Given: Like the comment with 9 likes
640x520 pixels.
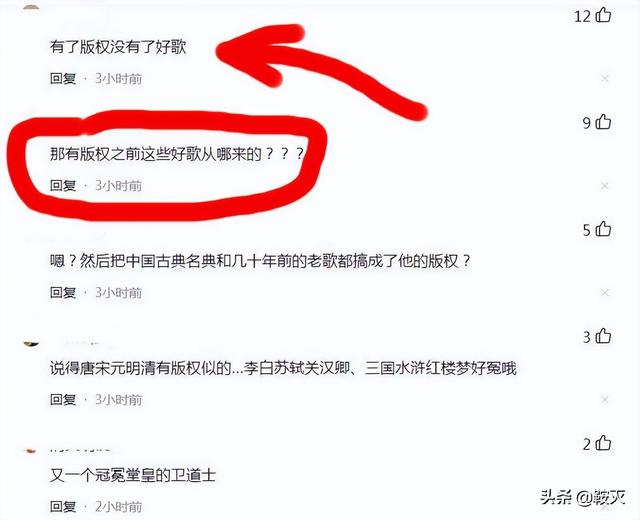Looking at the screenshot, I should pyautogui.click(x=603, y=122).
